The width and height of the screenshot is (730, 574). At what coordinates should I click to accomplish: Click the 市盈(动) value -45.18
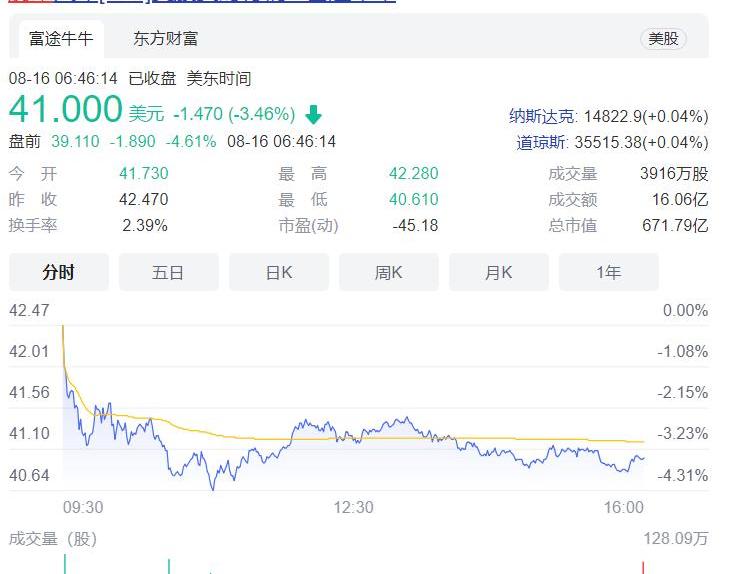coord(415,225)
